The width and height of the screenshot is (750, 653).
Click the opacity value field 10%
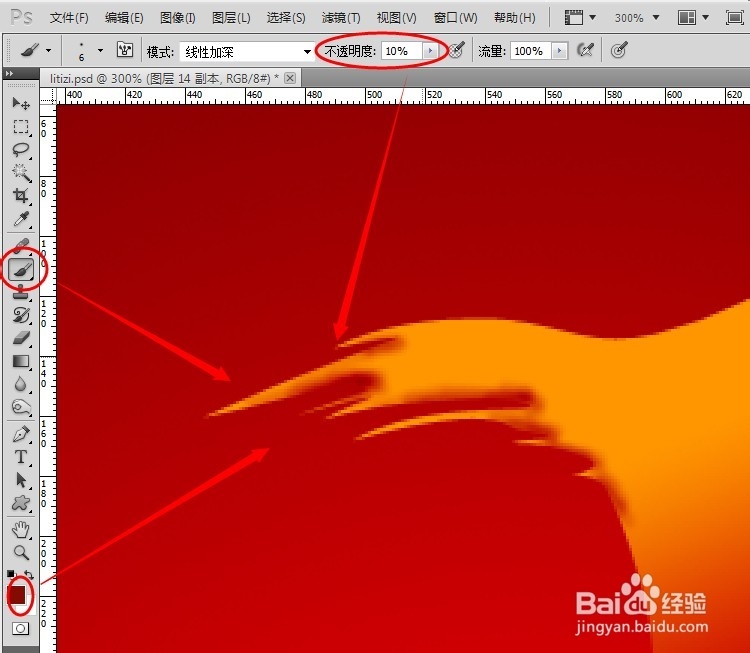pos(401,51)
